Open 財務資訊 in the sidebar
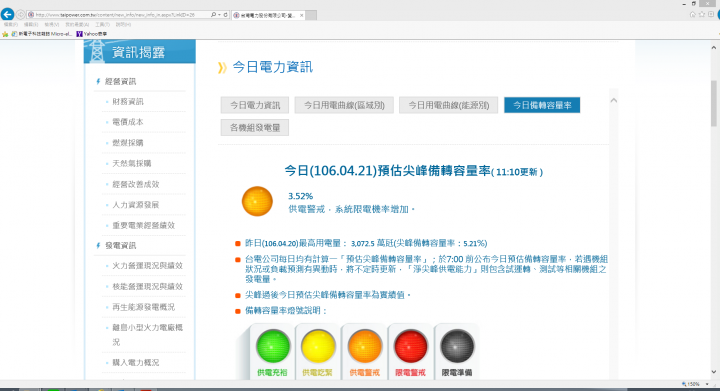This screenshot has width=720, height=391. (128, 102)
